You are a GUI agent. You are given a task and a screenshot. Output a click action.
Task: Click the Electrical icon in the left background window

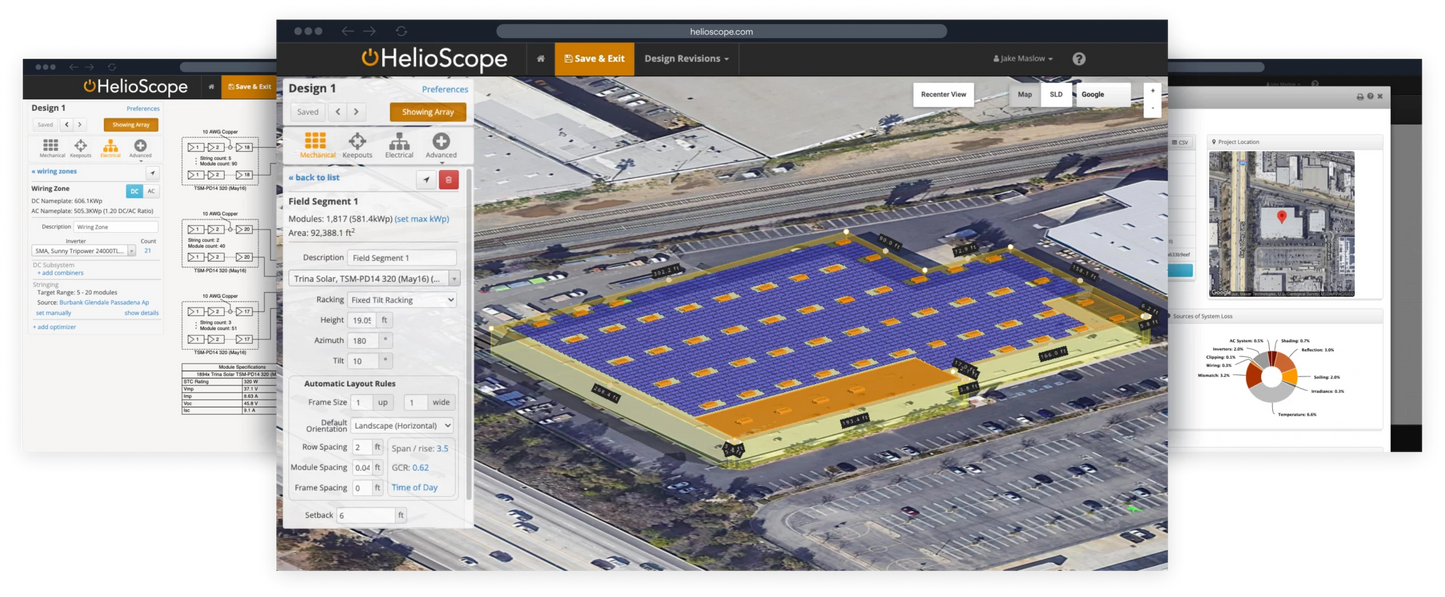tap(110, 148)
